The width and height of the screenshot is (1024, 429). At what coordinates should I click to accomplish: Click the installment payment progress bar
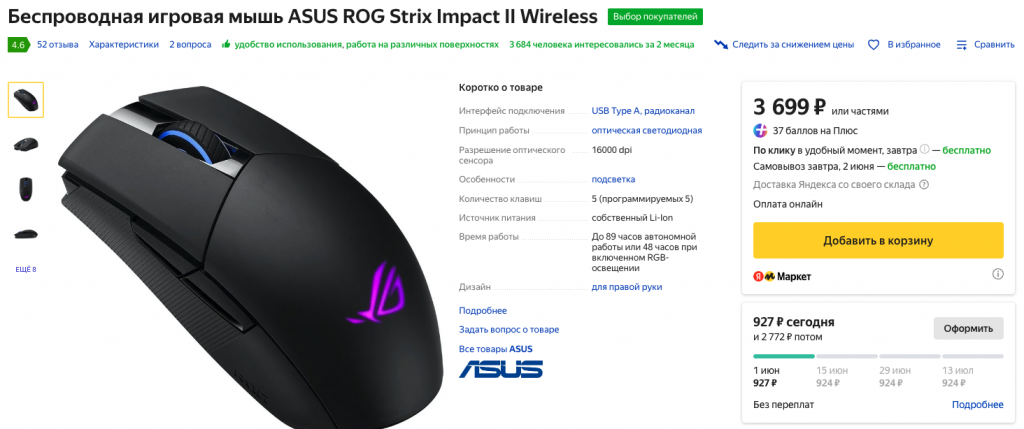pyautogui.click(x=878, y=357)
